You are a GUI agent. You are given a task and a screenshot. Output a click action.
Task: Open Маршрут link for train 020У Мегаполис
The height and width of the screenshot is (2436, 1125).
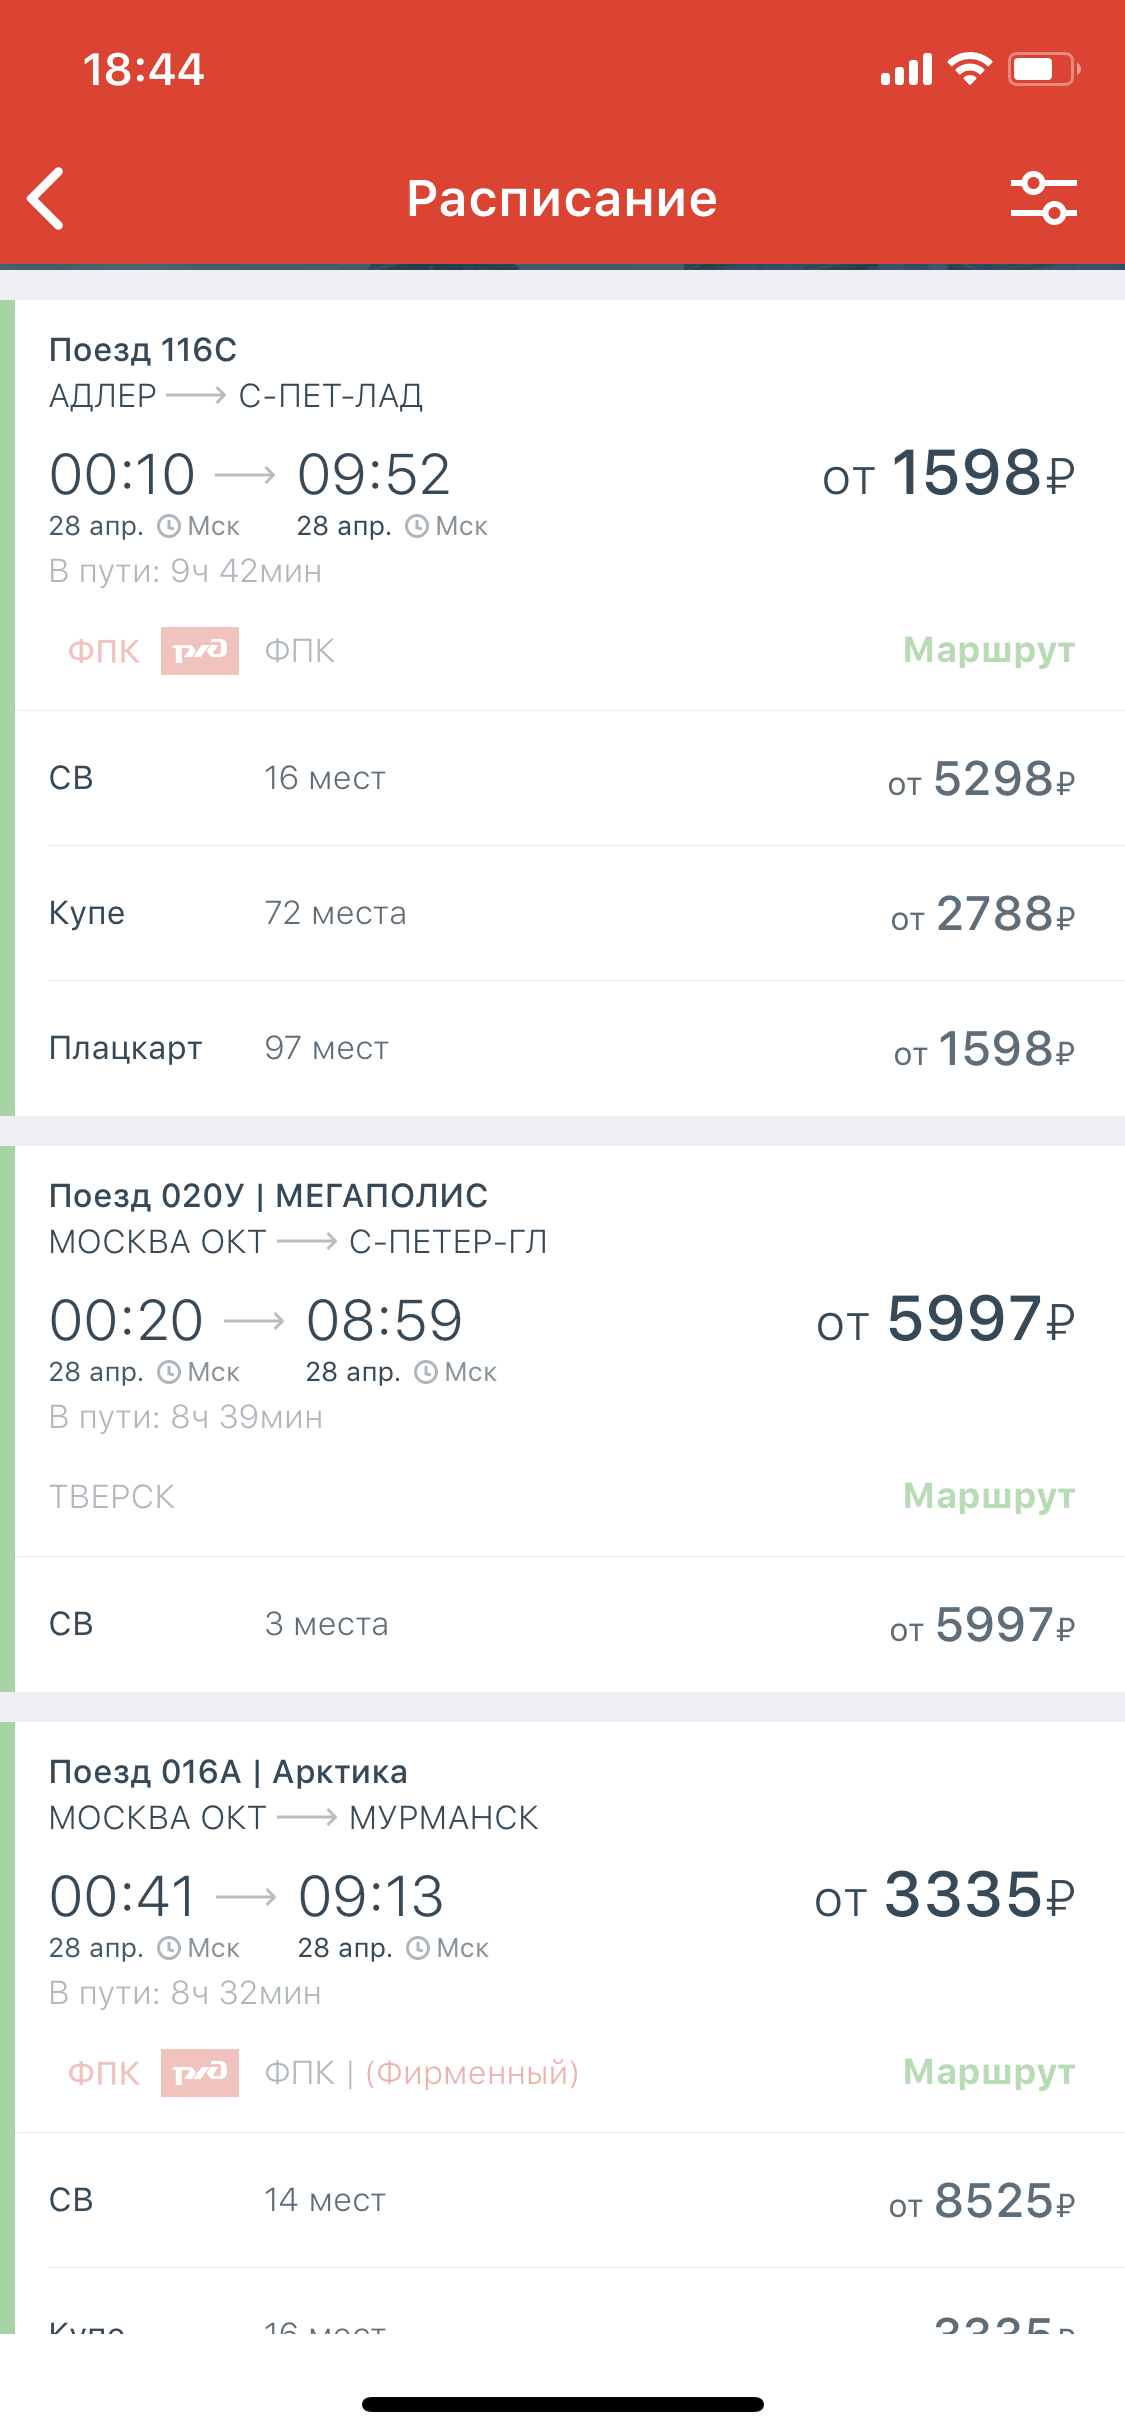[988, 1496]
